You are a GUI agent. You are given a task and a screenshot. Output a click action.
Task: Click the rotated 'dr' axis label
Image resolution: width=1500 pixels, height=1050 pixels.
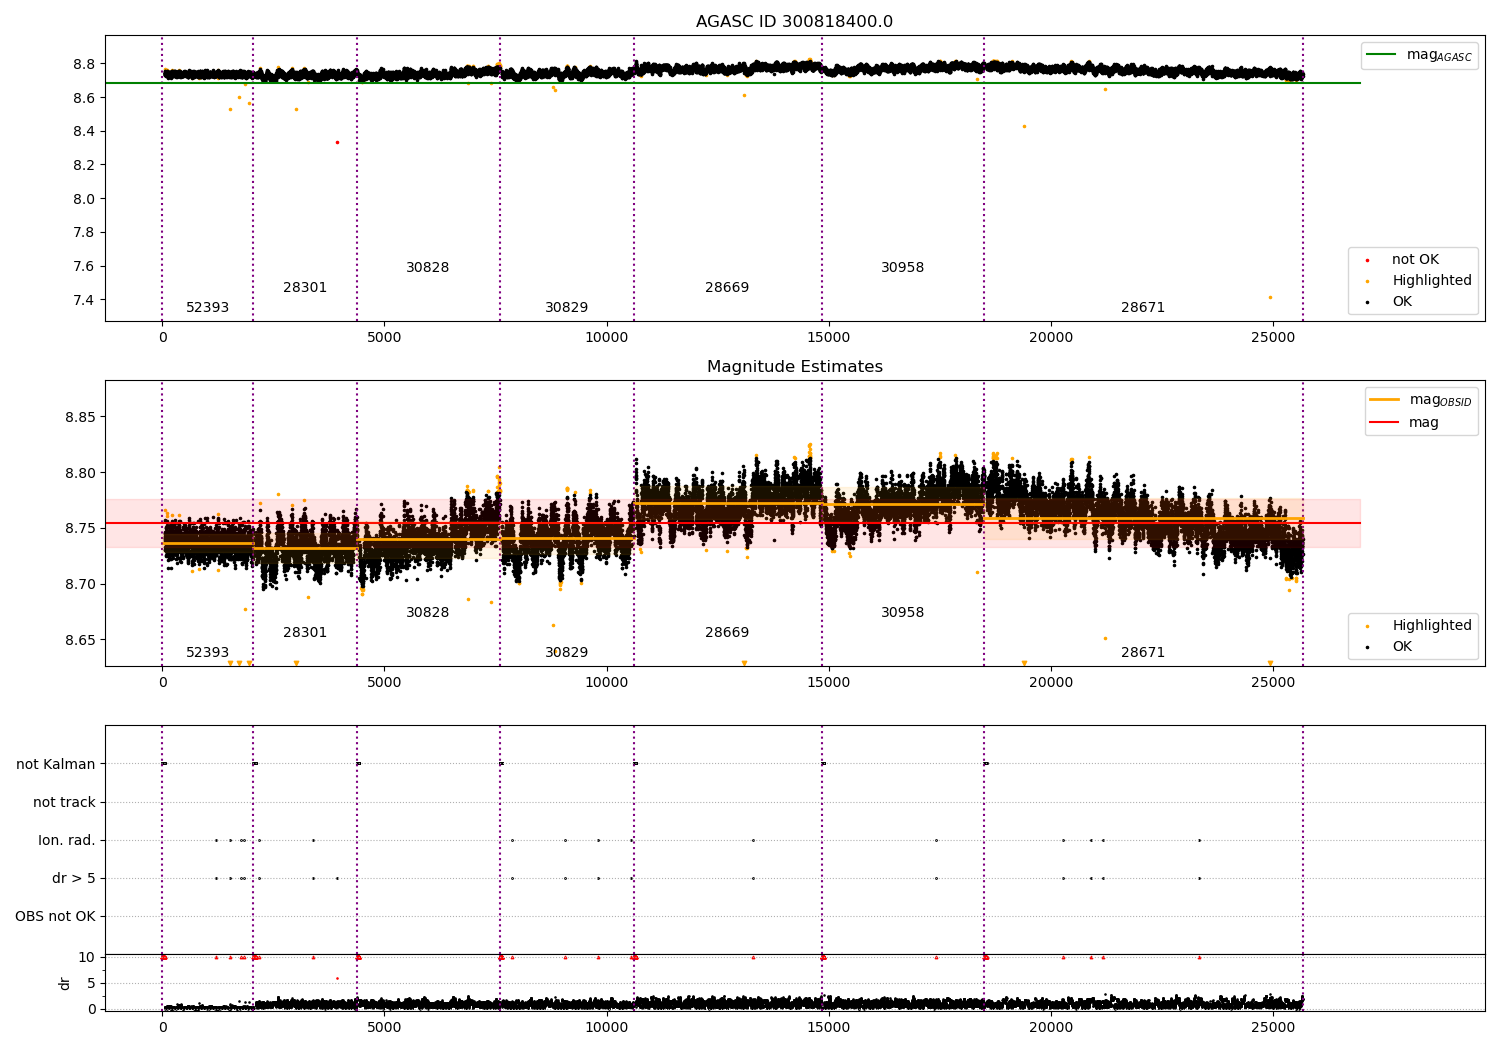click(x=65, y=983)
